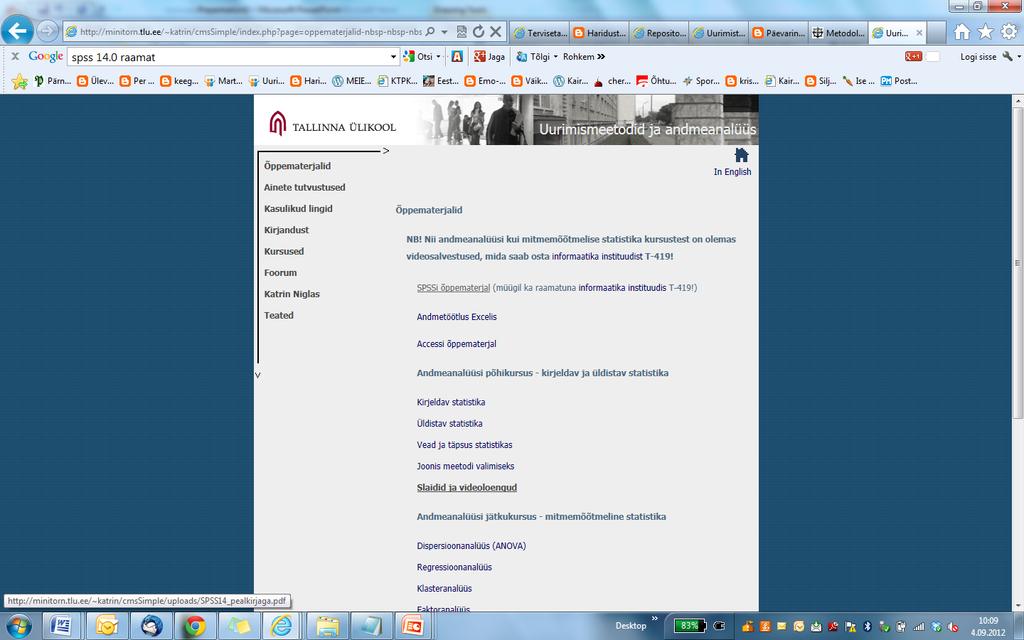The image size is (1024, 640).
Task: Open the Regressioonanalüüs link
Action: point(454,568)
